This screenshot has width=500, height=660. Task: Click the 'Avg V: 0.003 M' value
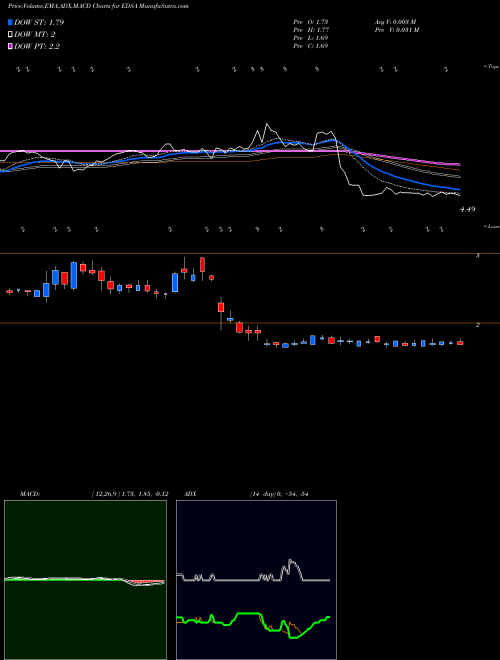tap(395, 21)
